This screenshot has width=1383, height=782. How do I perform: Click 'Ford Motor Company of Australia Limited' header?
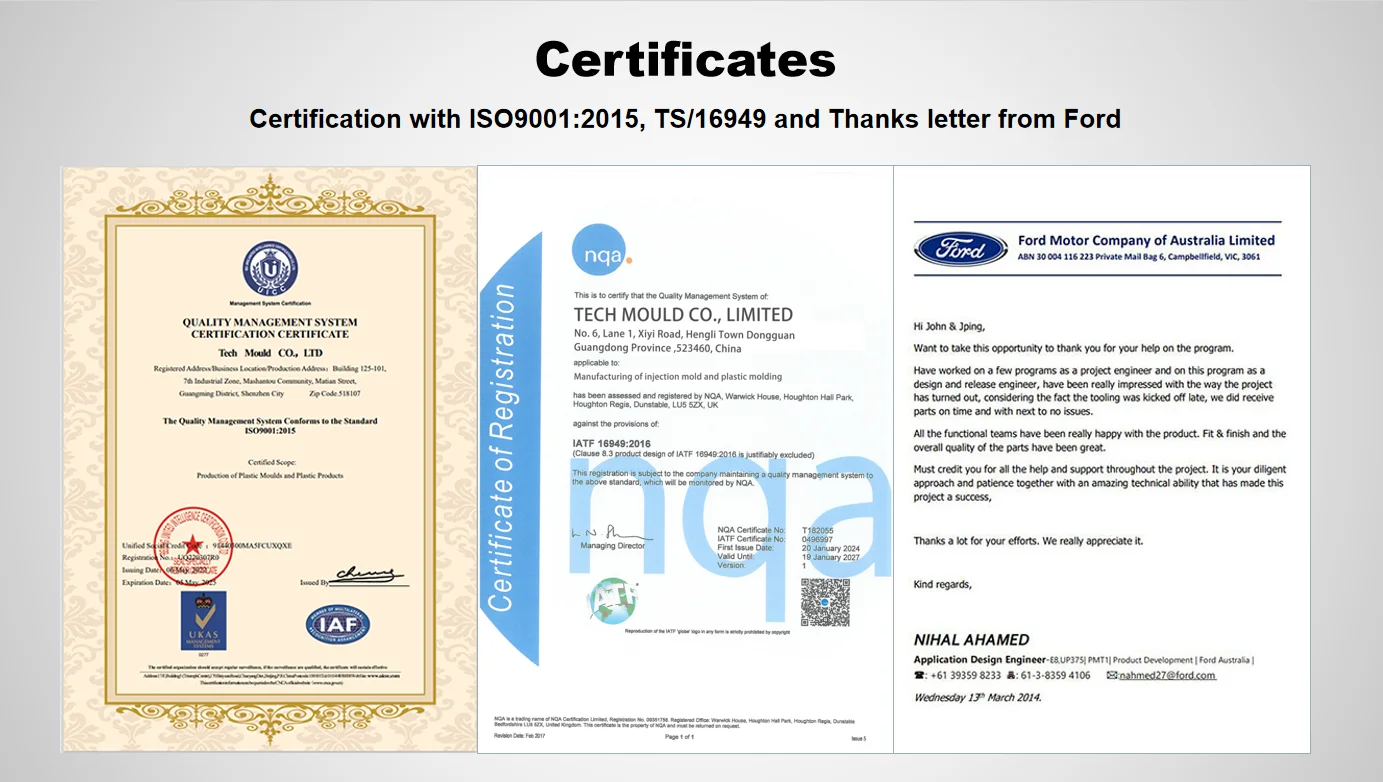coord(1146,240)
